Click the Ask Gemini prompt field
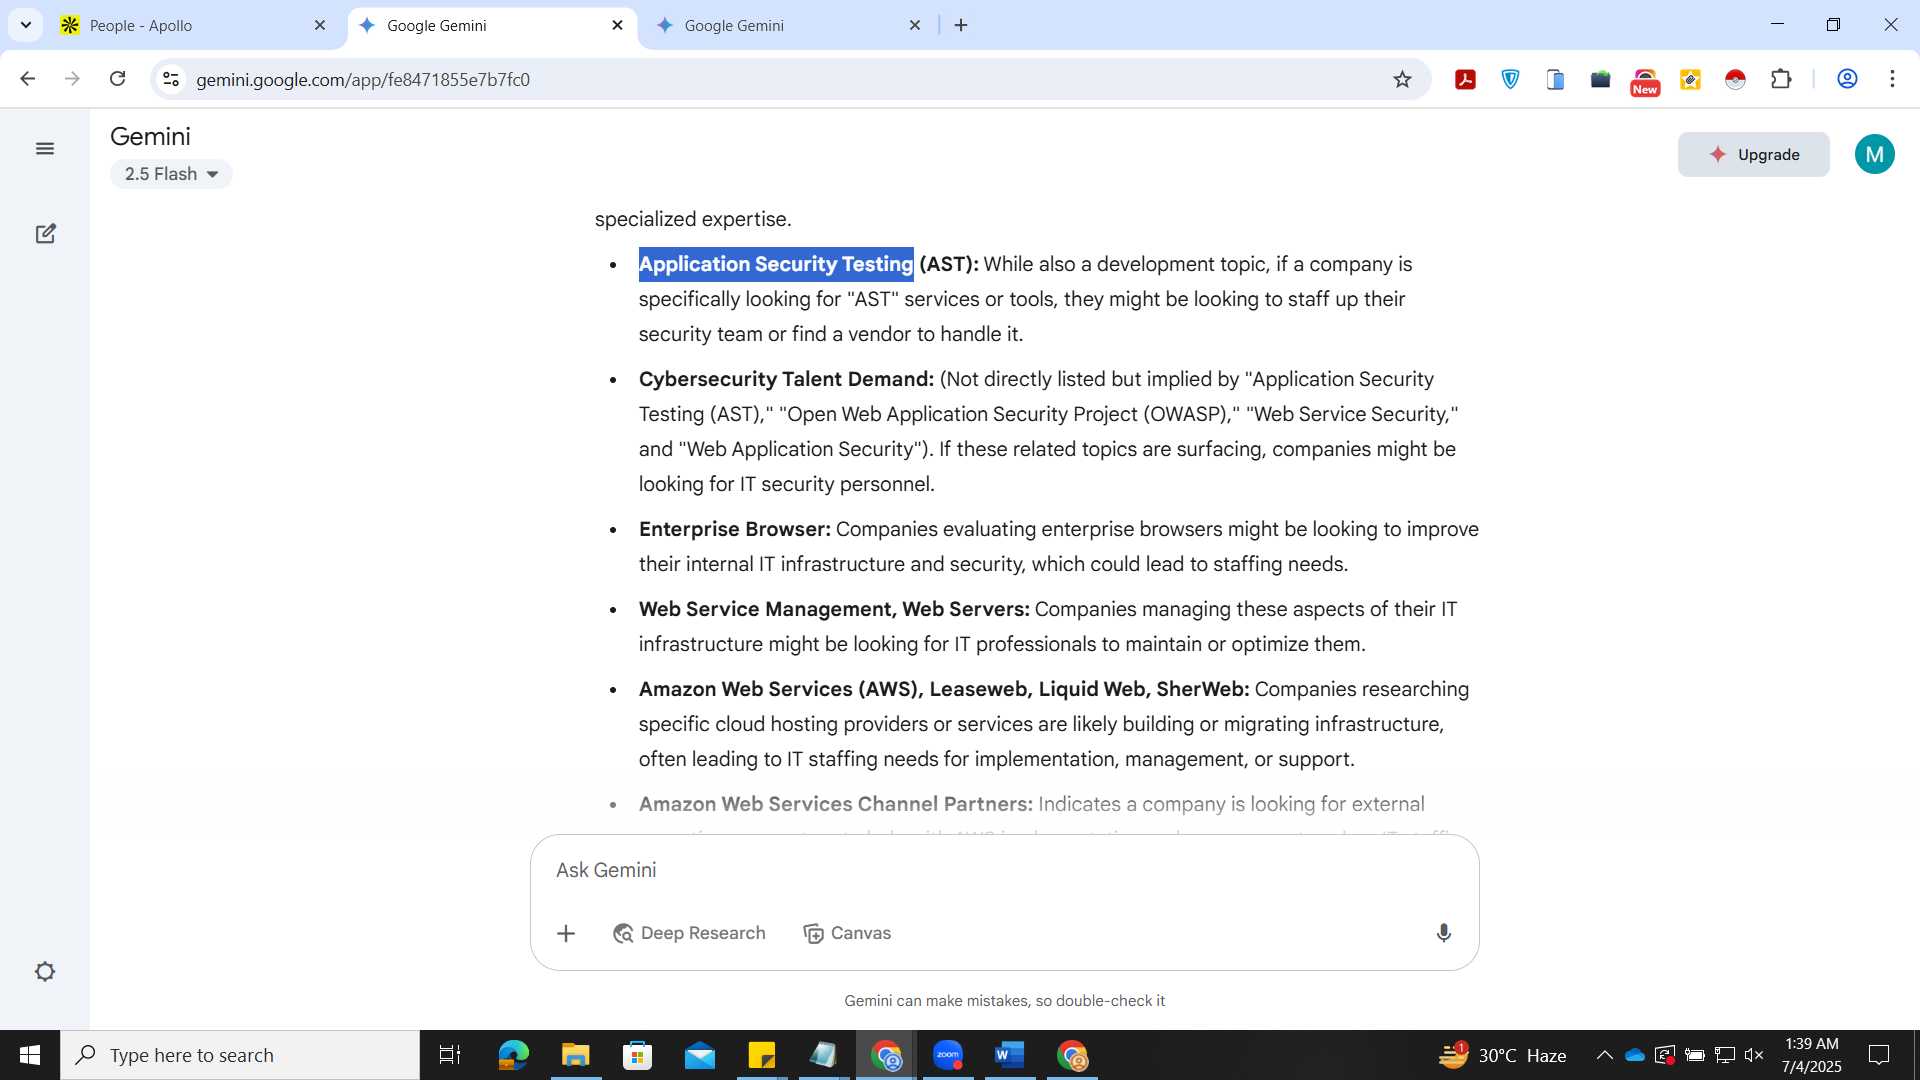The height and width of the screenshot is (1080, 1920). click(1004, 870)
